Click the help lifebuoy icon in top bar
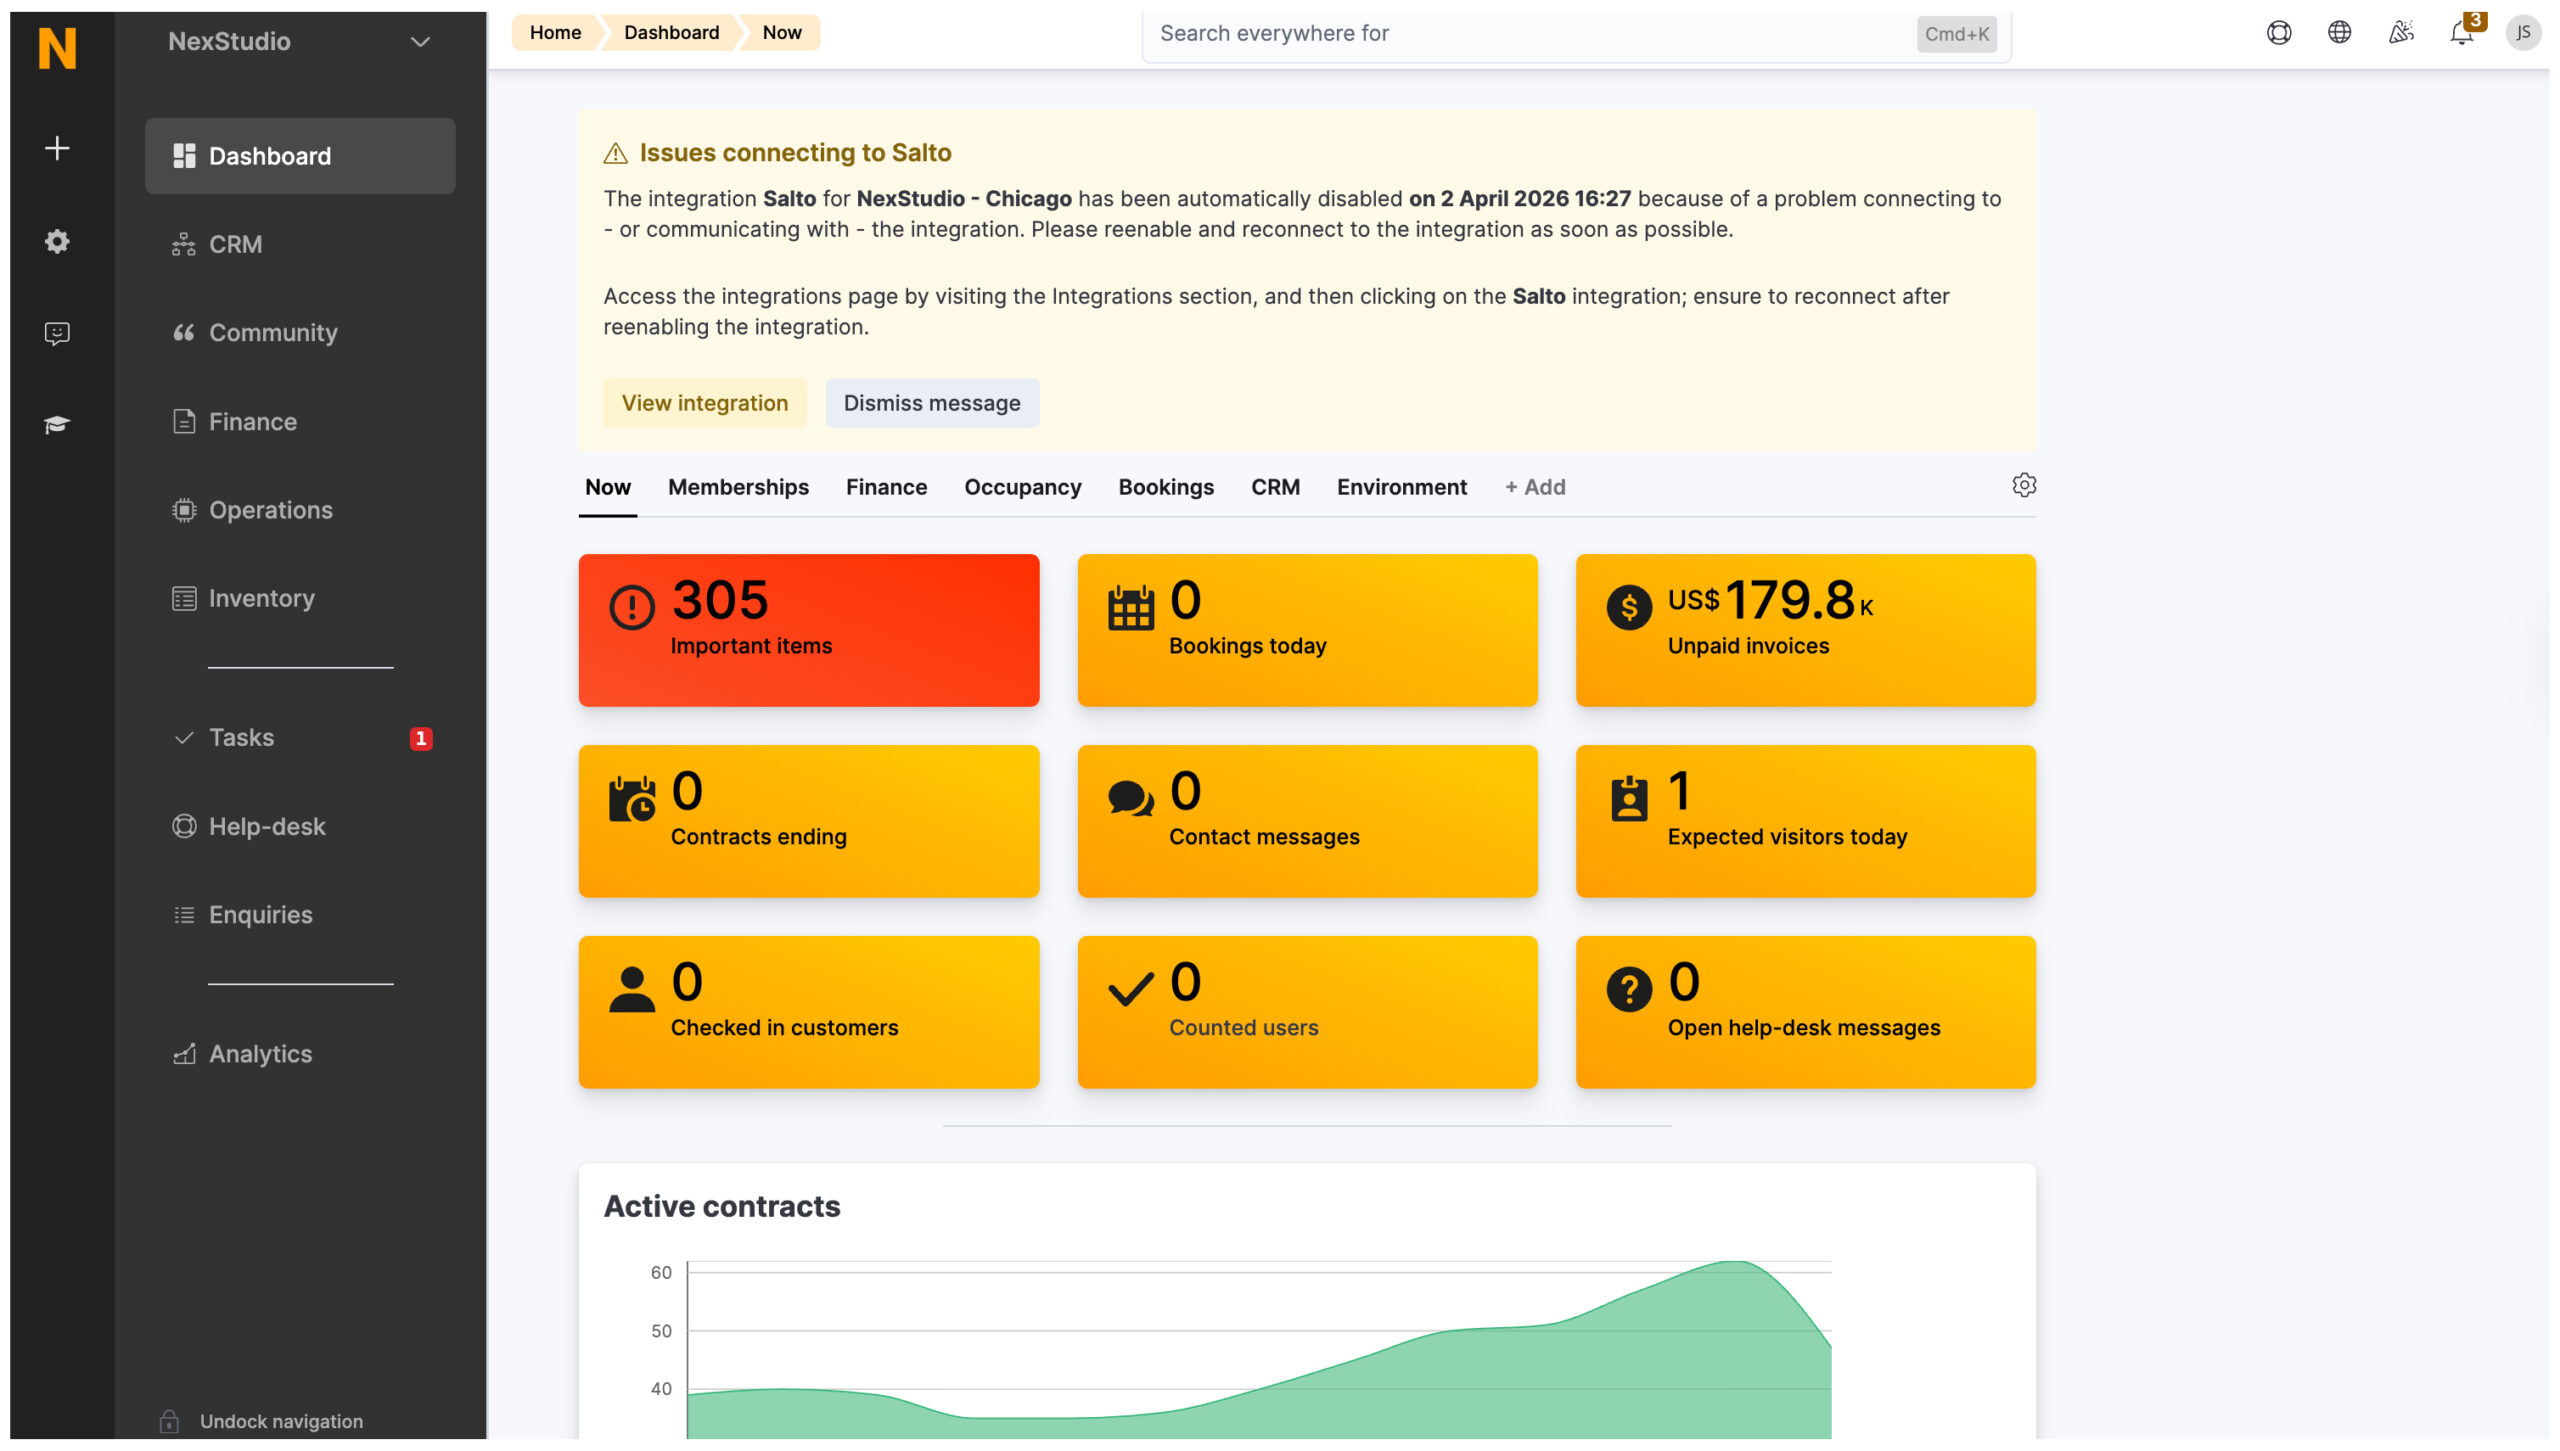Image resolution: width=2560 pixels, height=1451 pixels. coord(2279,33)
